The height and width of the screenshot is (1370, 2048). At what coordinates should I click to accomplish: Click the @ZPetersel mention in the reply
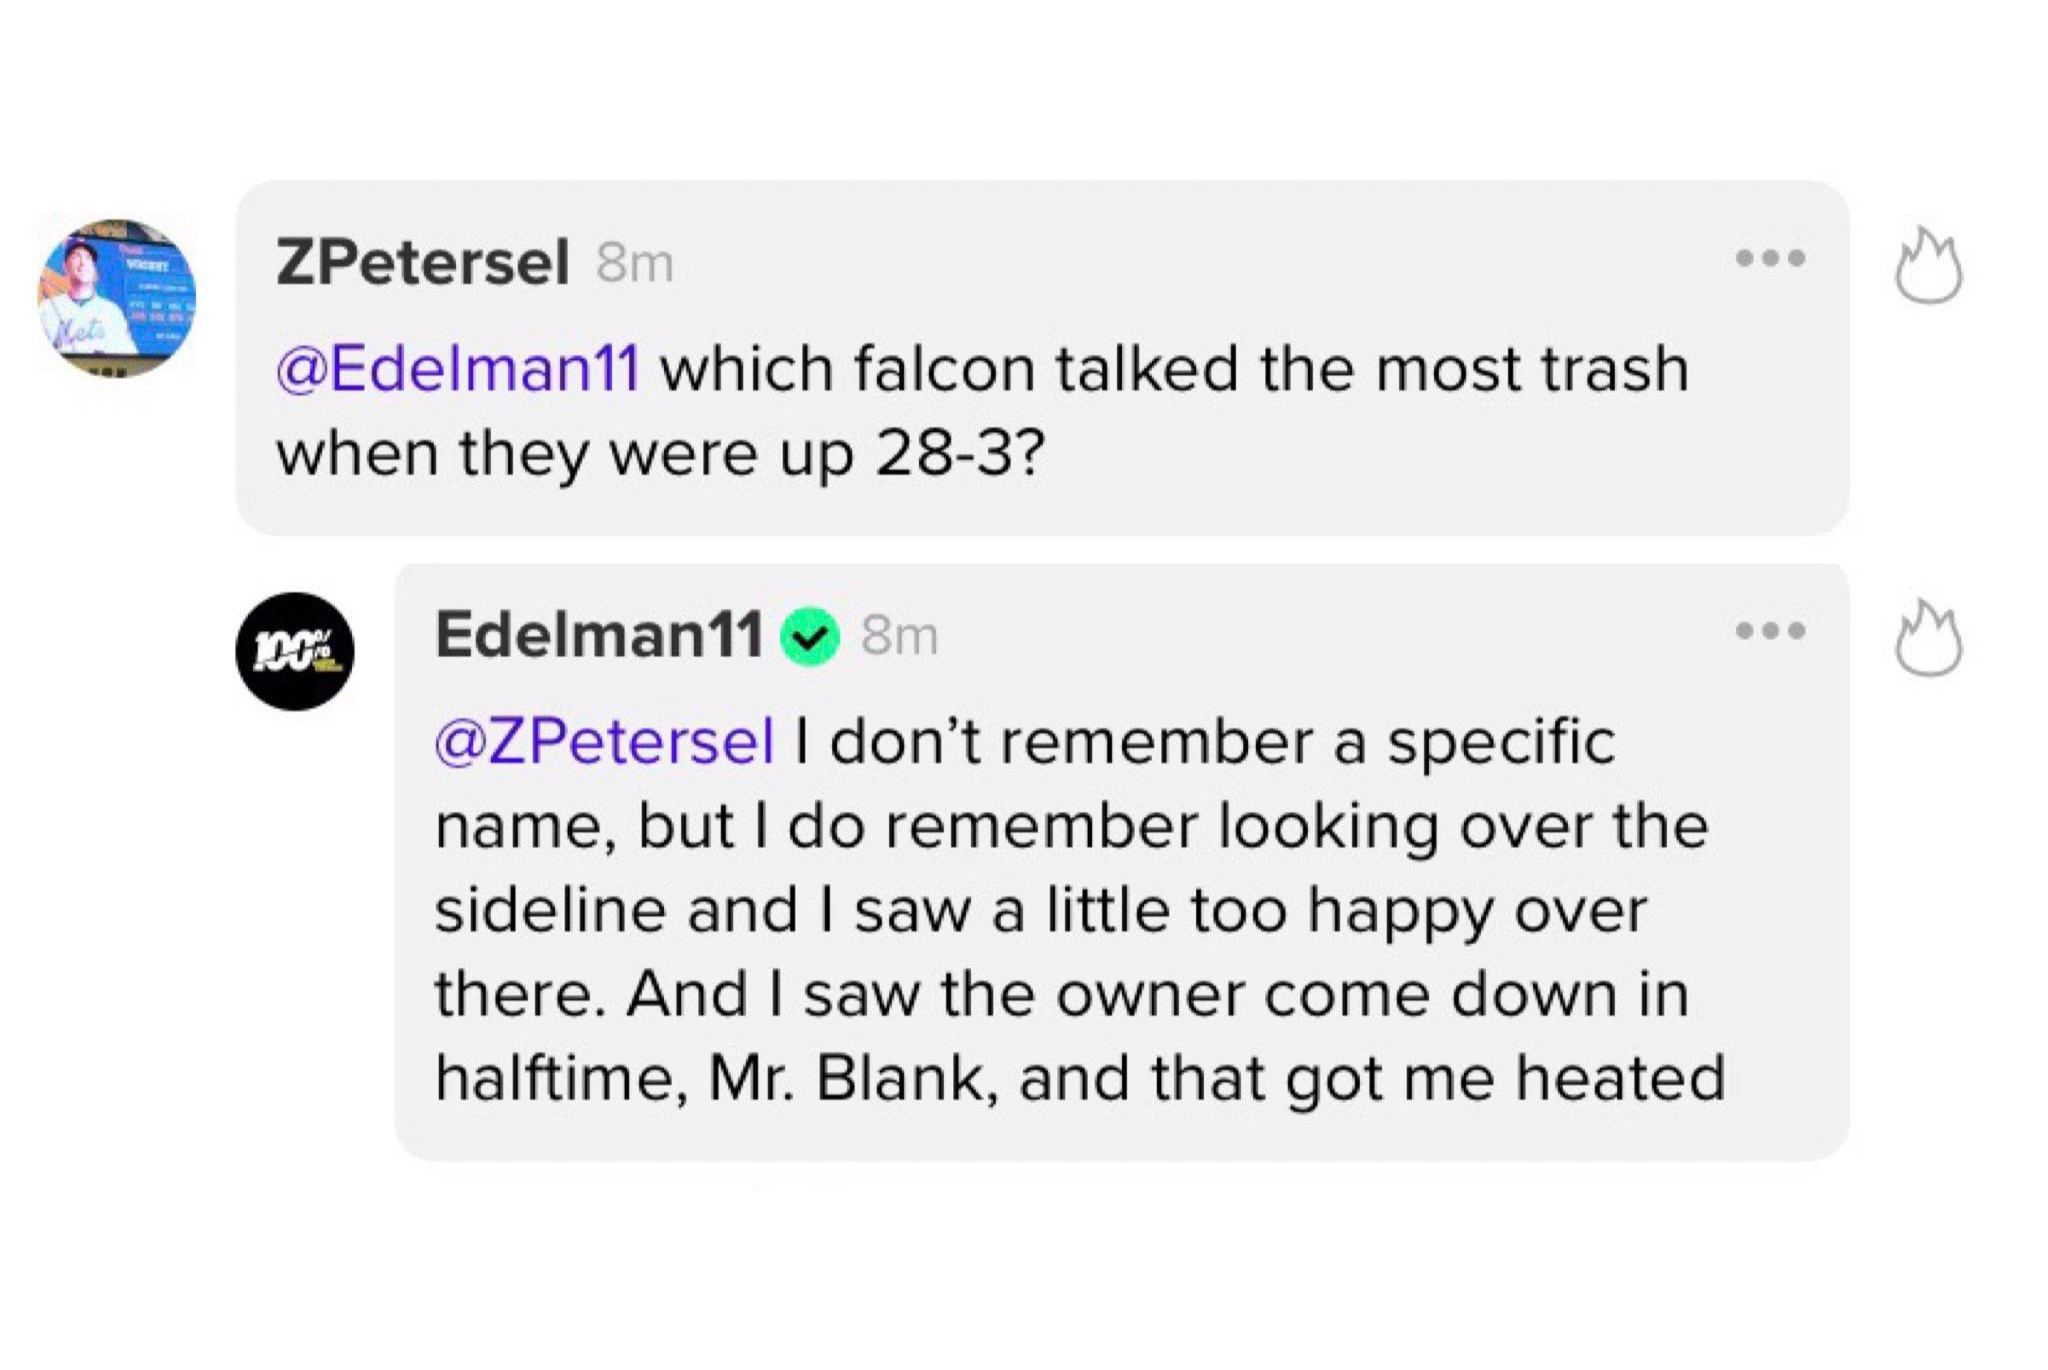click(604, 742)
